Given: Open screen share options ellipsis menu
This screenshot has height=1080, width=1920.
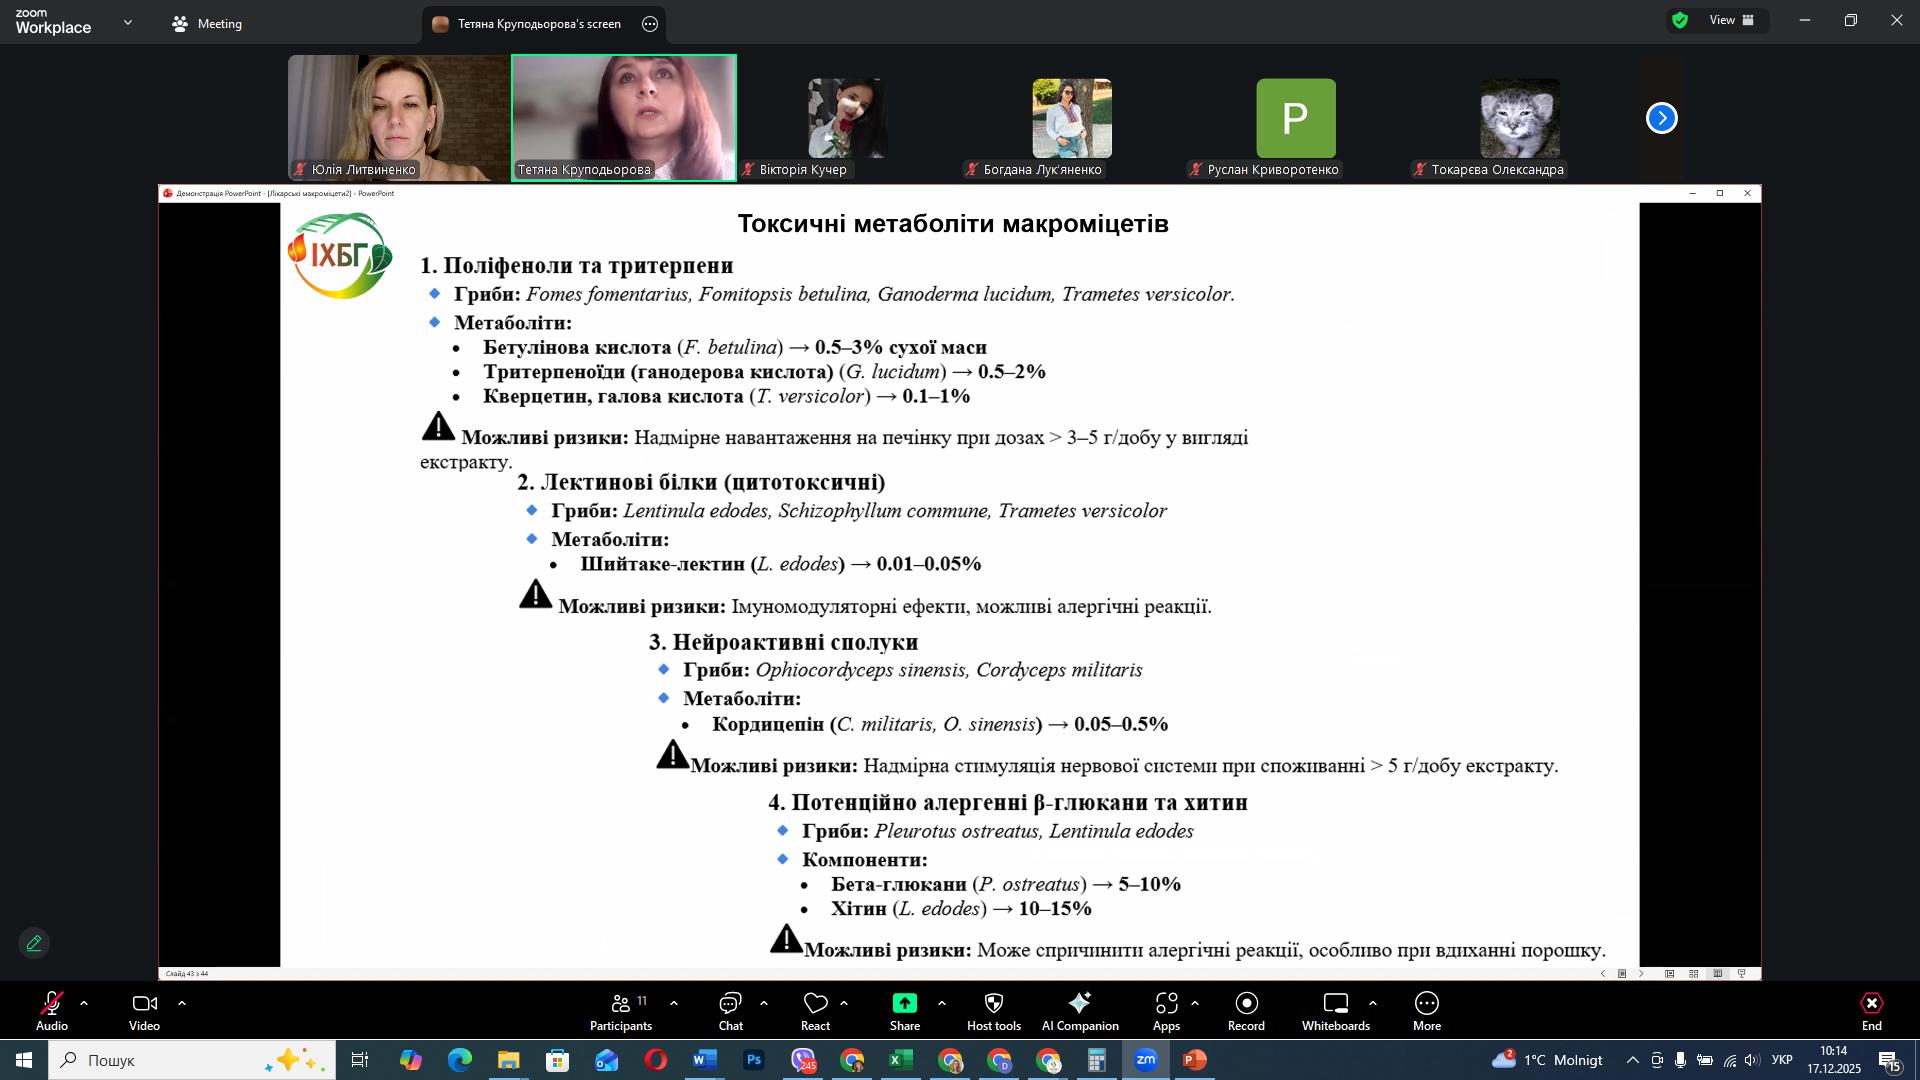Looking at the screenshot, I should click(x=650, y=24).
